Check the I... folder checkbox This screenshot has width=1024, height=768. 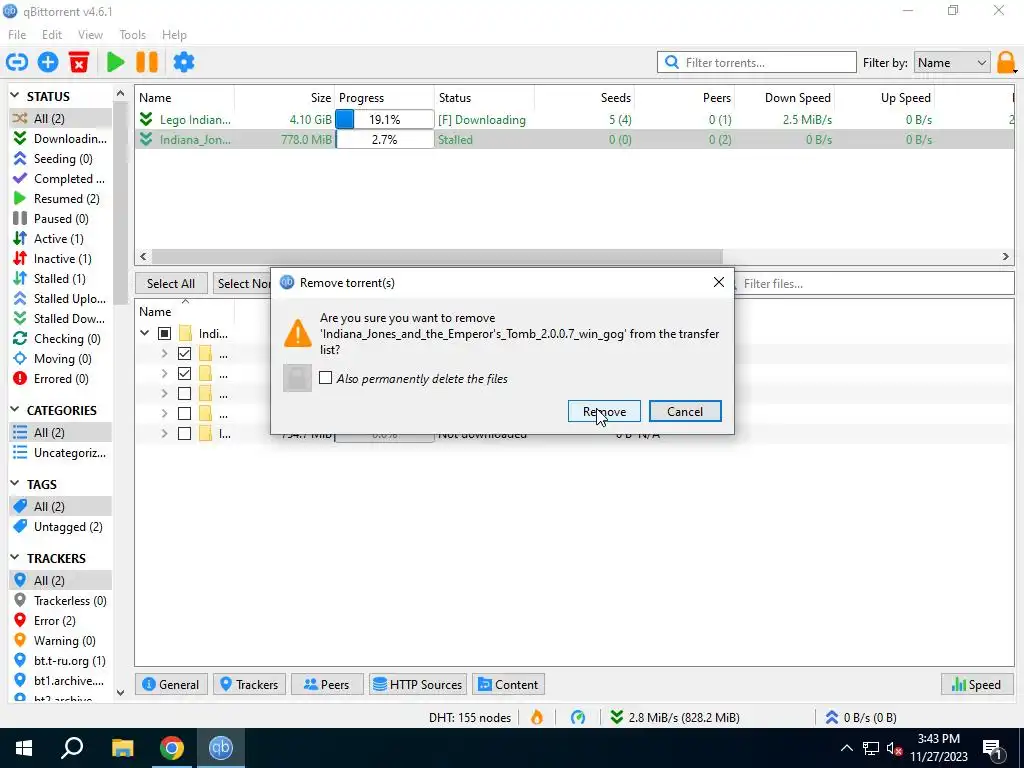pyautogui.click(x=185, y=434)
